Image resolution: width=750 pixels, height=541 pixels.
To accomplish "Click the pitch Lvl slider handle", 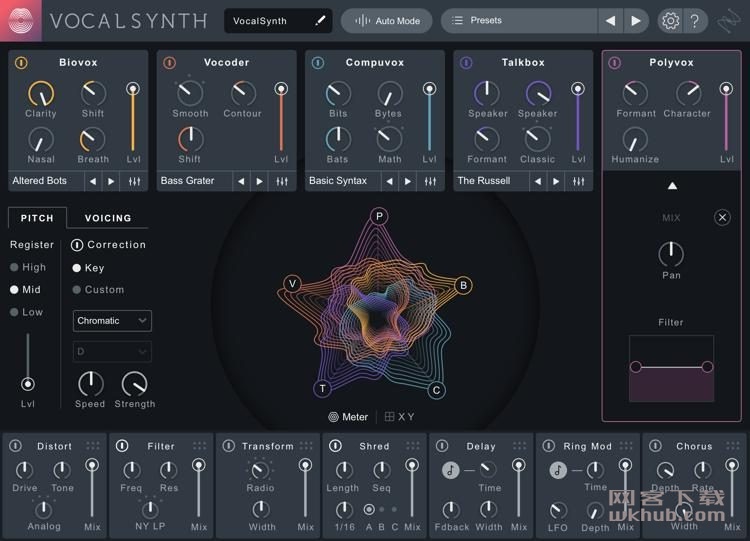I will point(28,384).
